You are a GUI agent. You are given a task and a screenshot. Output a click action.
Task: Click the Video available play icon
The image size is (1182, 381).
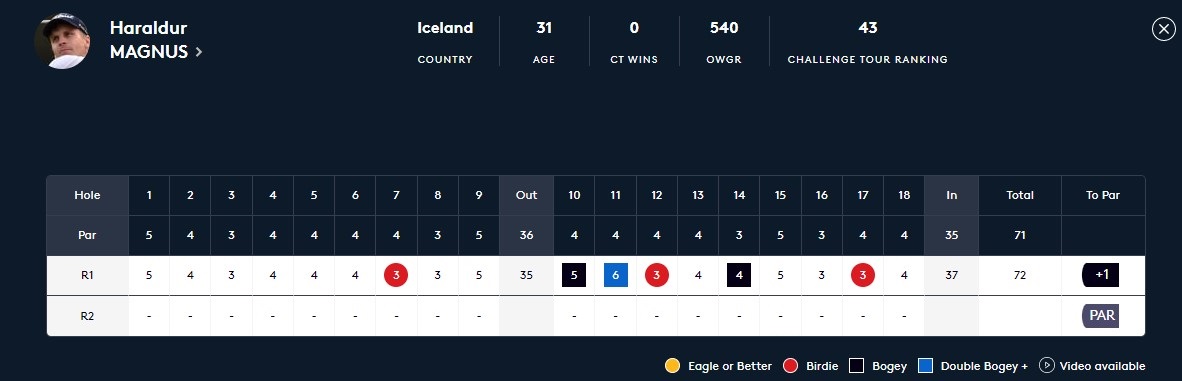(1046, 365)
